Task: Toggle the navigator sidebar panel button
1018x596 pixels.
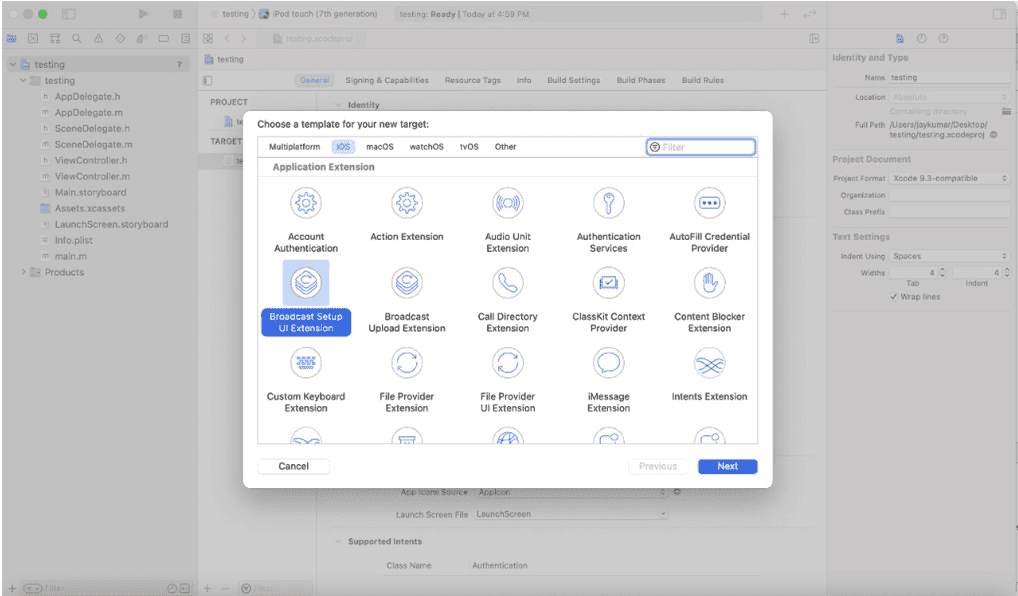Action: click(x=68, y=14)
